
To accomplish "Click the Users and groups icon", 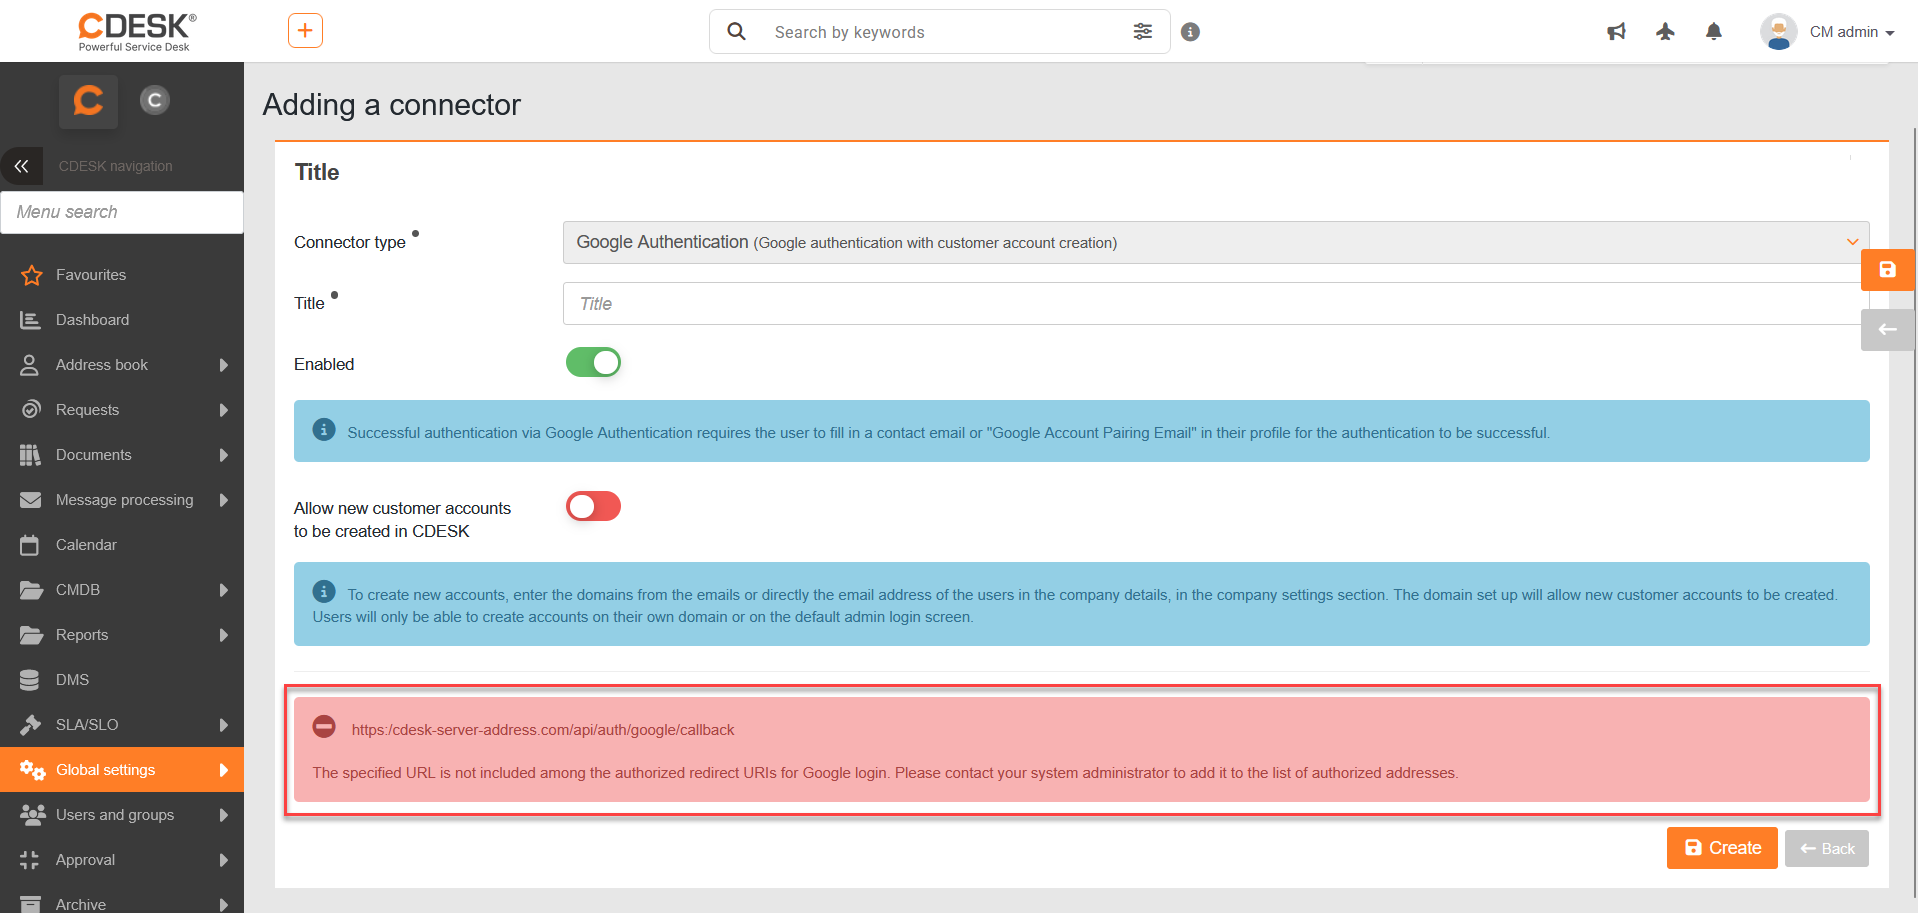I will tap(32, 815).
